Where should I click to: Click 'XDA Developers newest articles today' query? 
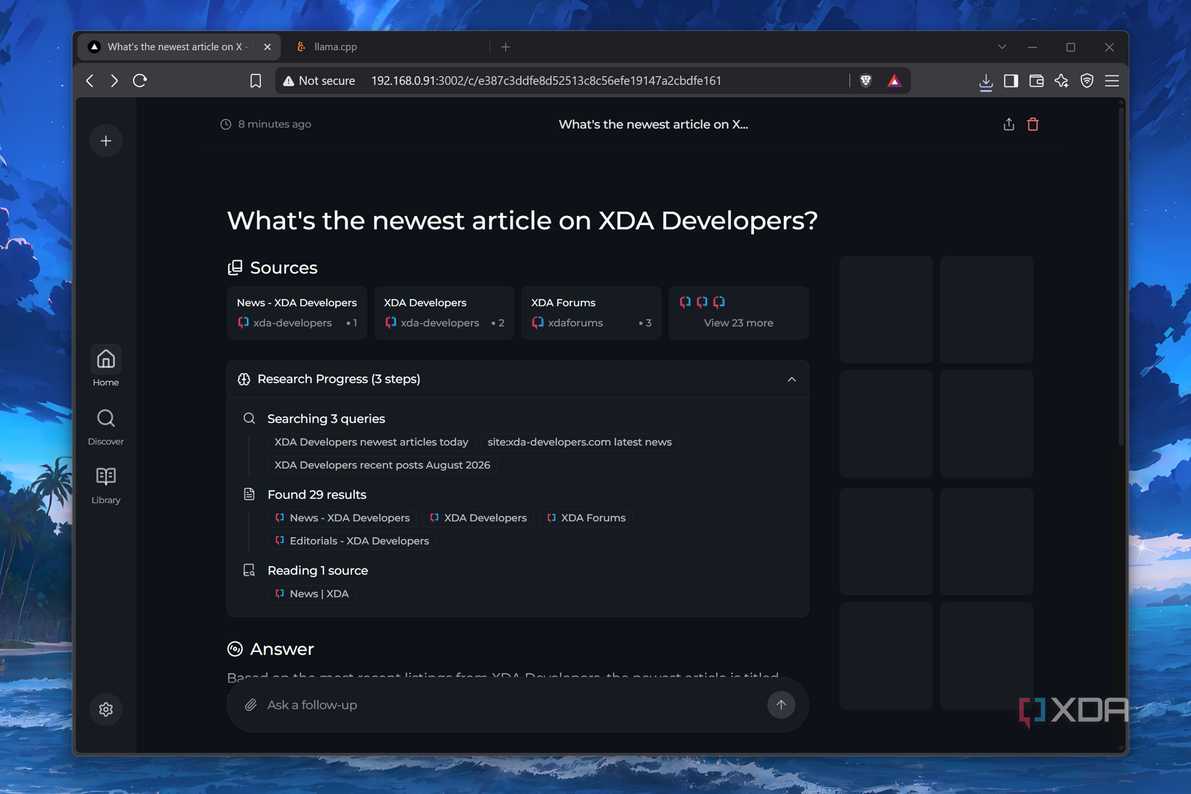[x=371, y=442]
